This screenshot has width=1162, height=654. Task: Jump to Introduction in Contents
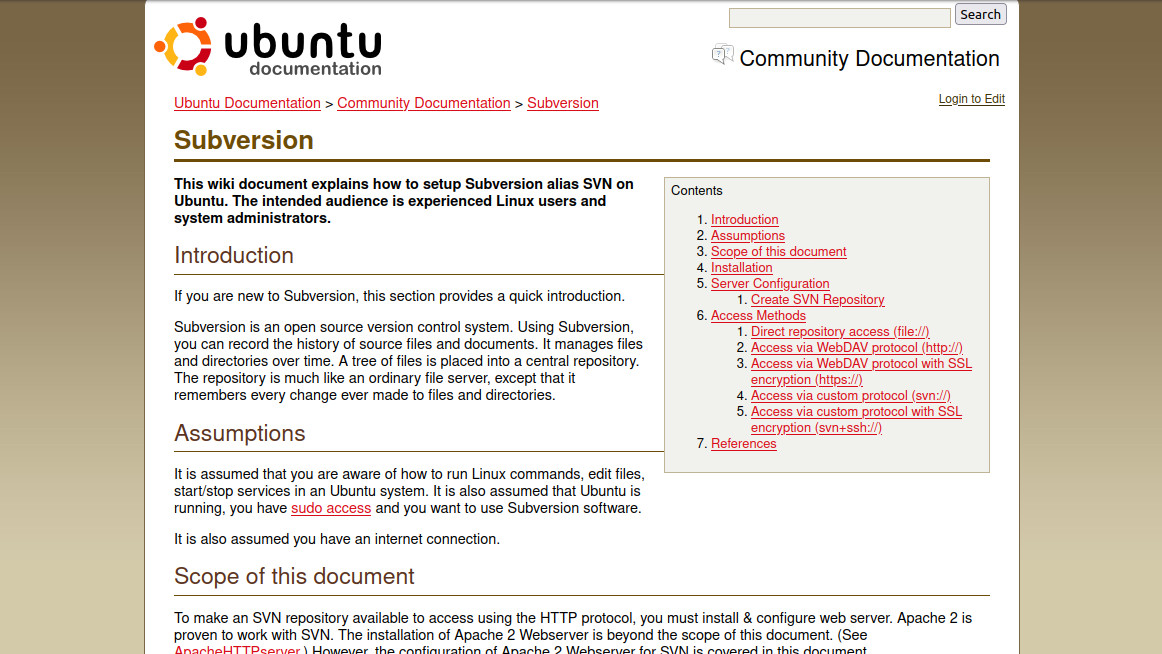[x=744, y=220]
